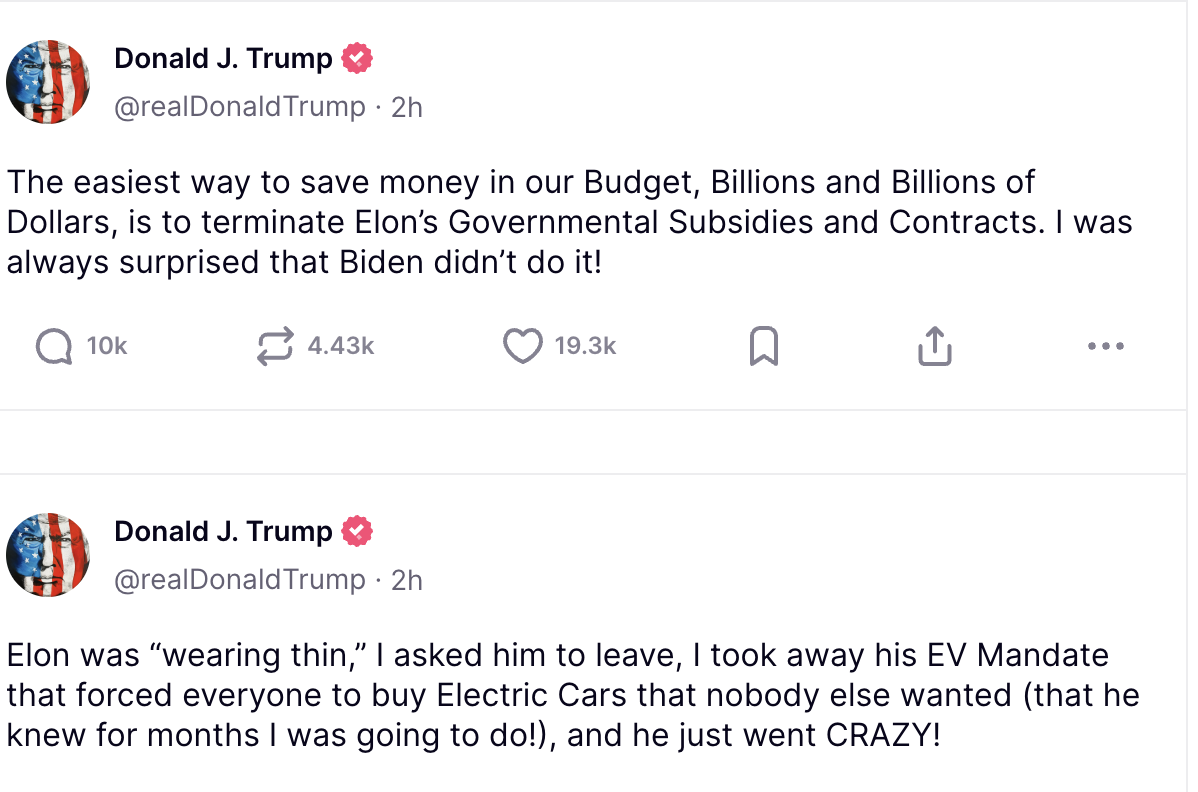Open replies on the Elon subsidies post
The height and width of the screenshot is (792, 1198).
pos(53,347)
